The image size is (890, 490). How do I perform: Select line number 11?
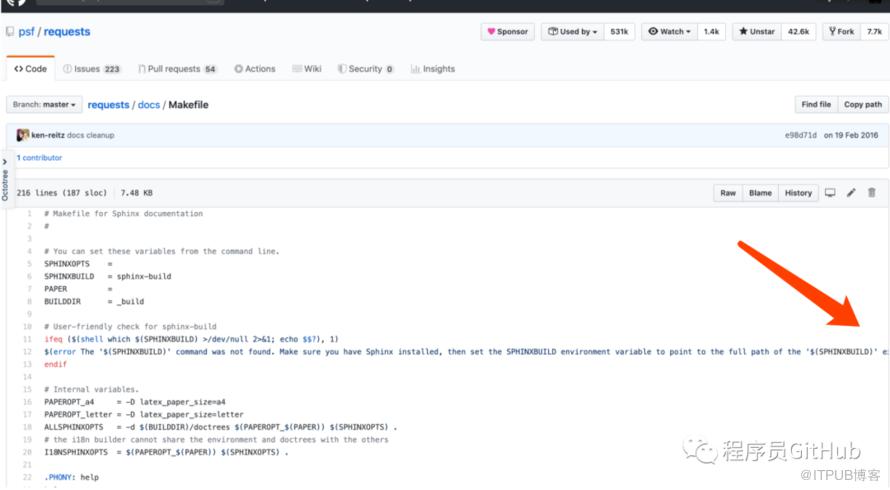[x=27, y=339]
